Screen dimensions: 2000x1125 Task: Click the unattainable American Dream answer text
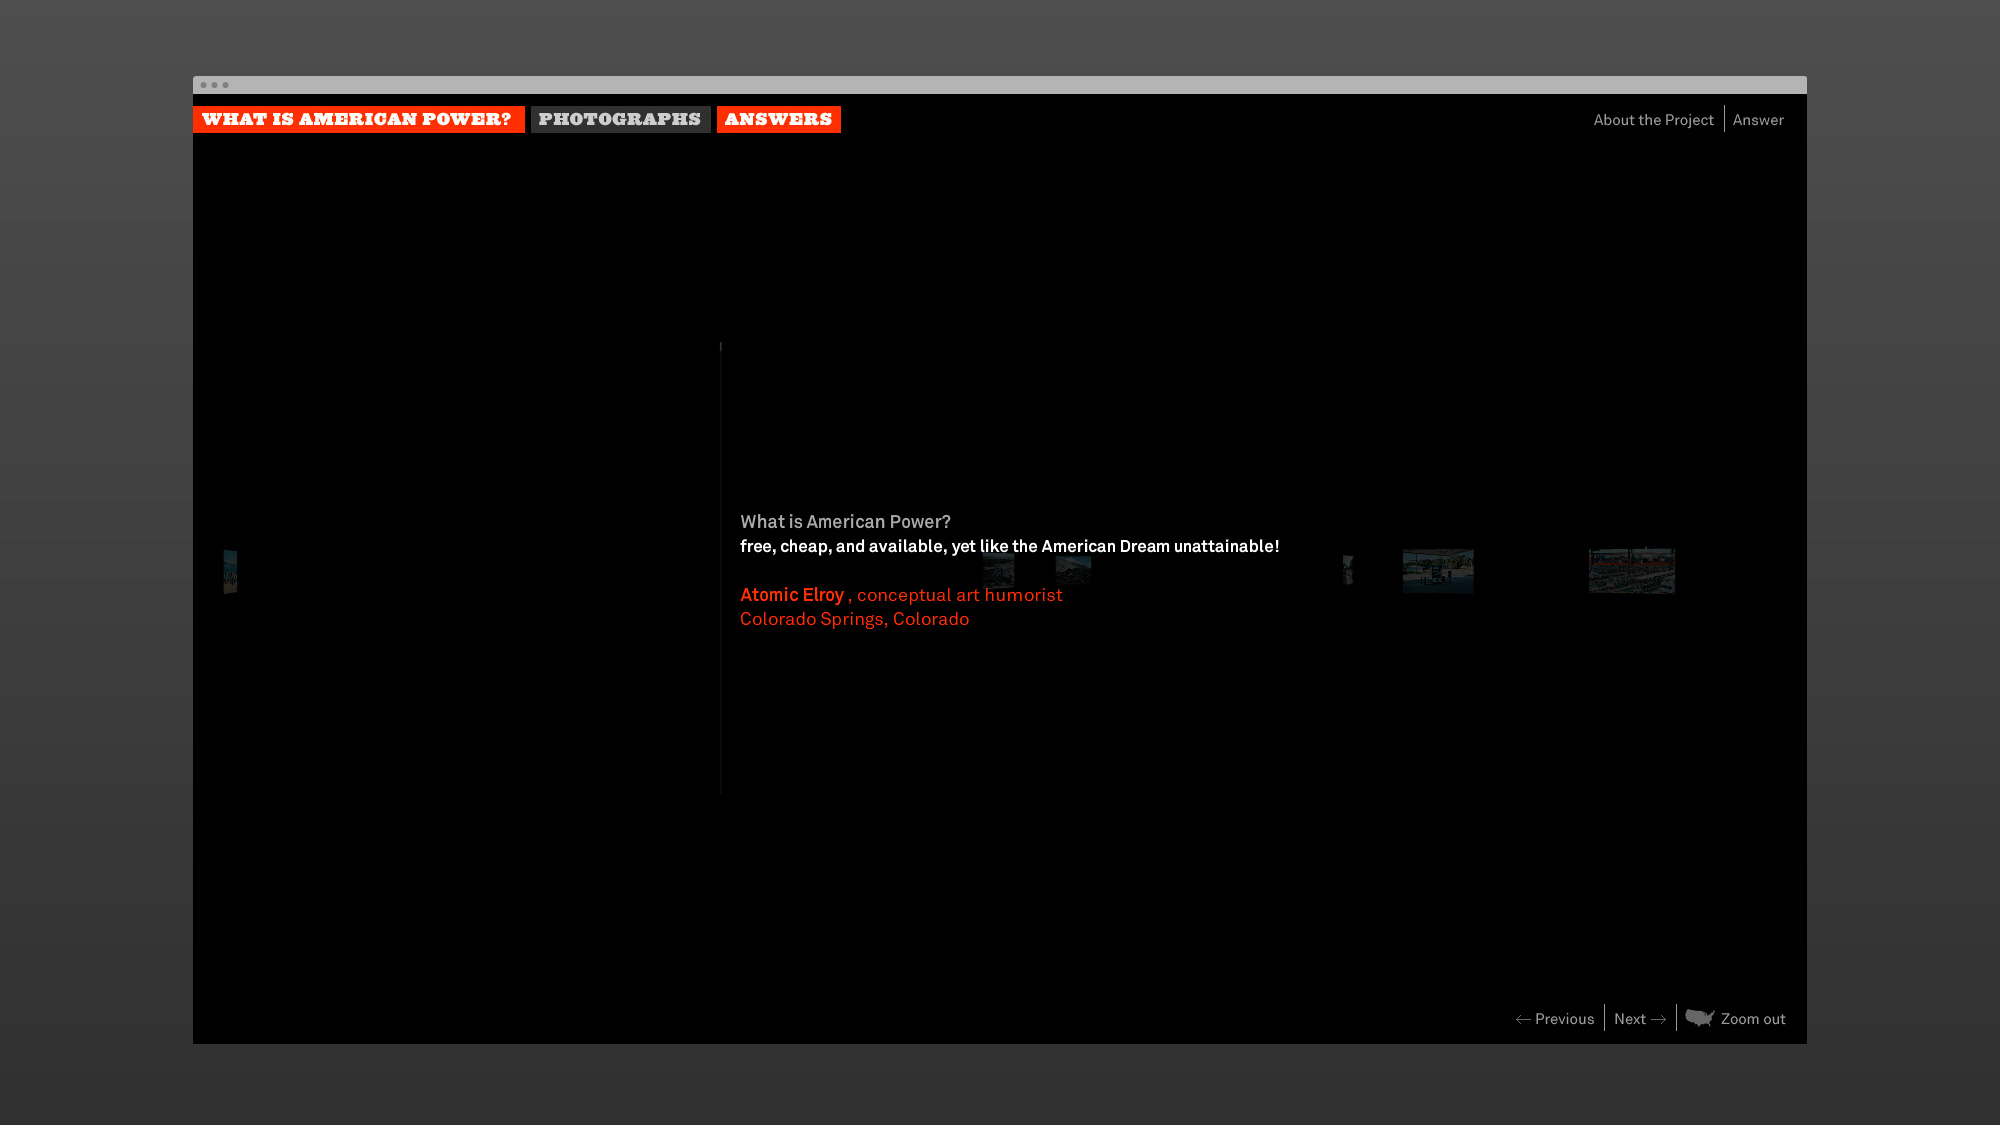[x=1009, y=546]
